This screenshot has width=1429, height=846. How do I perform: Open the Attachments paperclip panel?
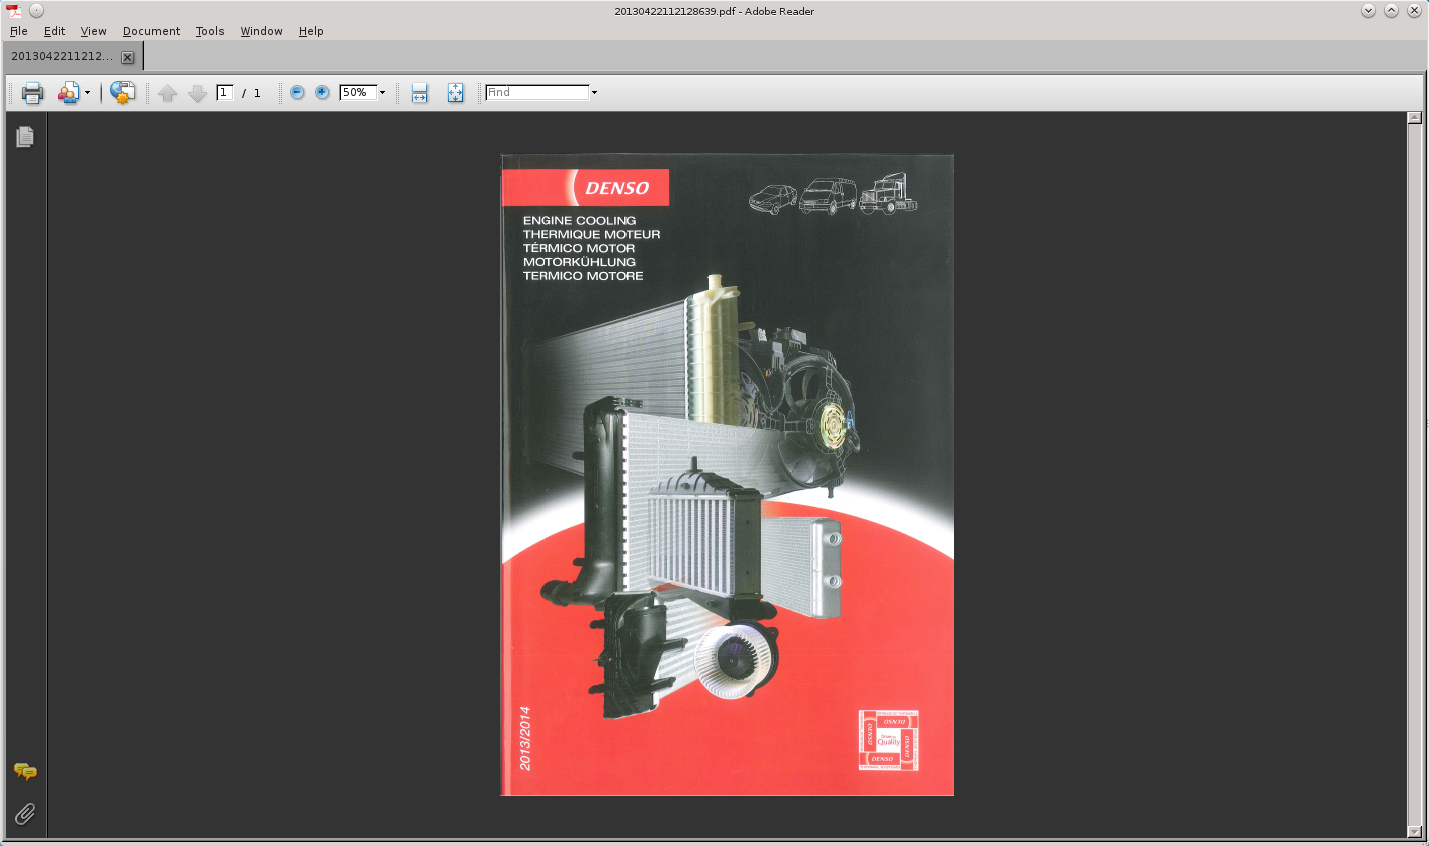click(x=25, y=813)
